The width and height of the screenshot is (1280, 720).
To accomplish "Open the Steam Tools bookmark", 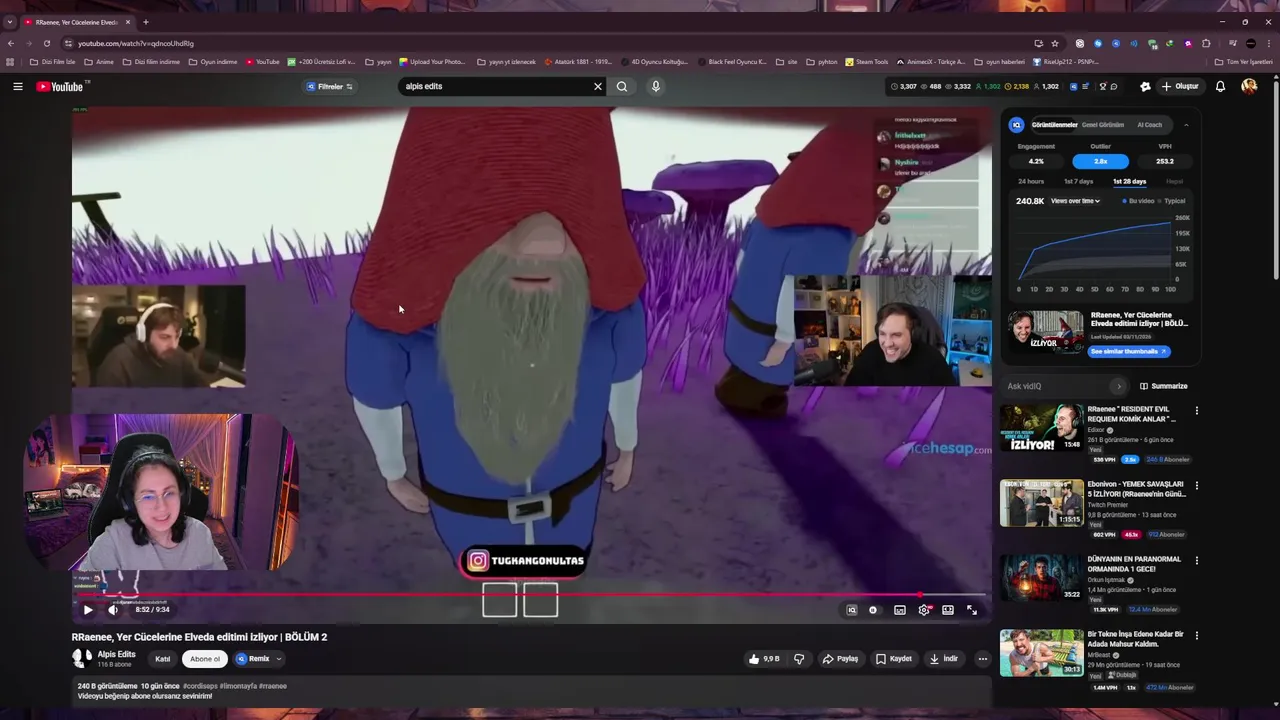I will tap(866, 62).
